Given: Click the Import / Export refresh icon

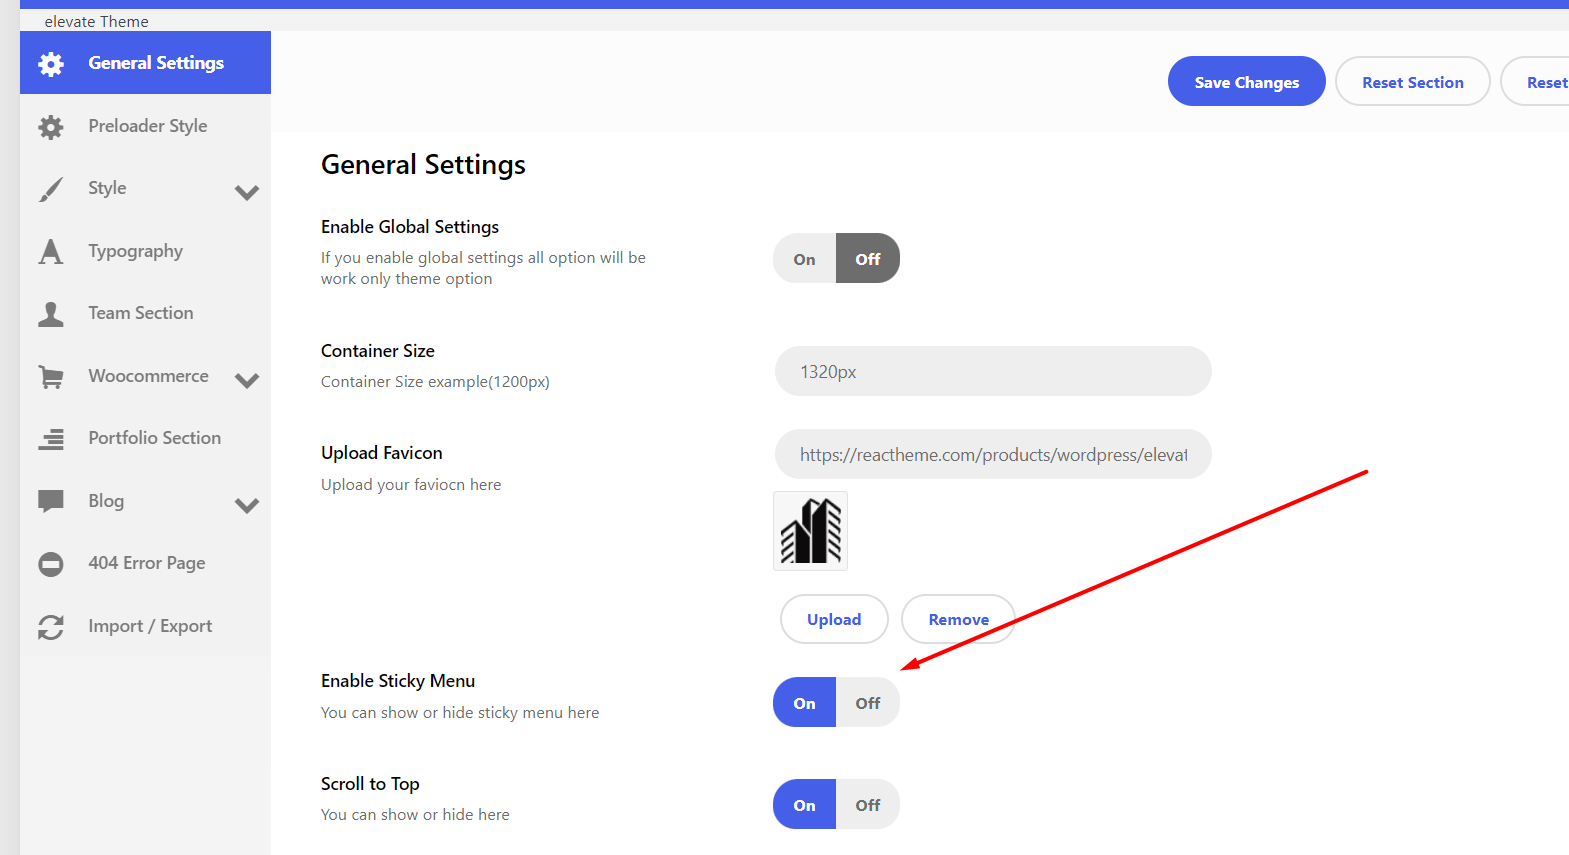Looking at the screenshot, I should (51, 627).
